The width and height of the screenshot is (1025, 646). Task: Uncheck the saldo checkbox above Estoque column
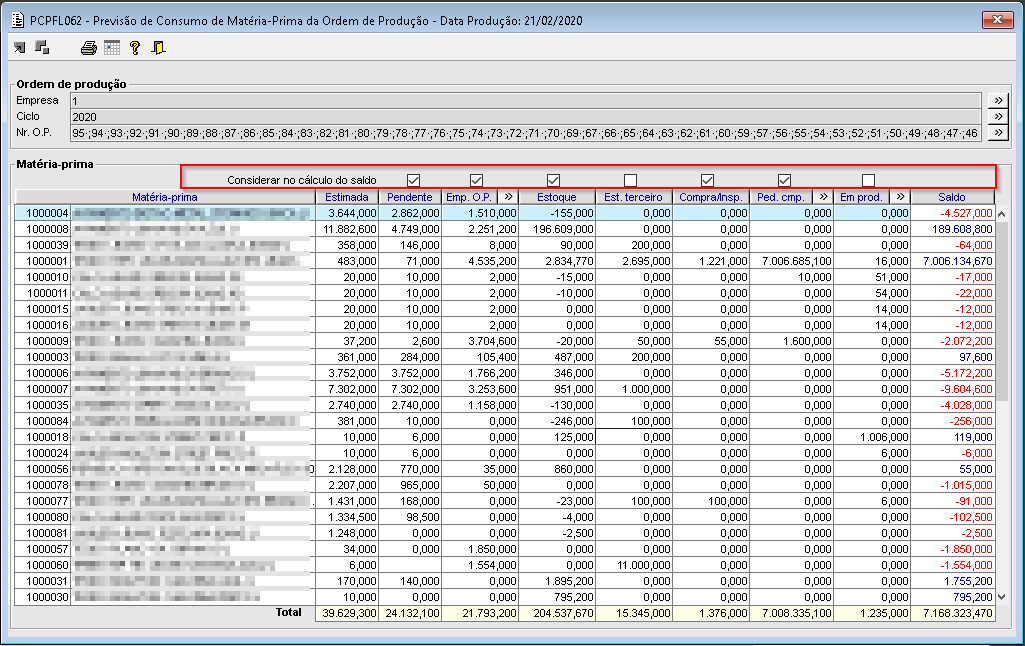[554, 180]
